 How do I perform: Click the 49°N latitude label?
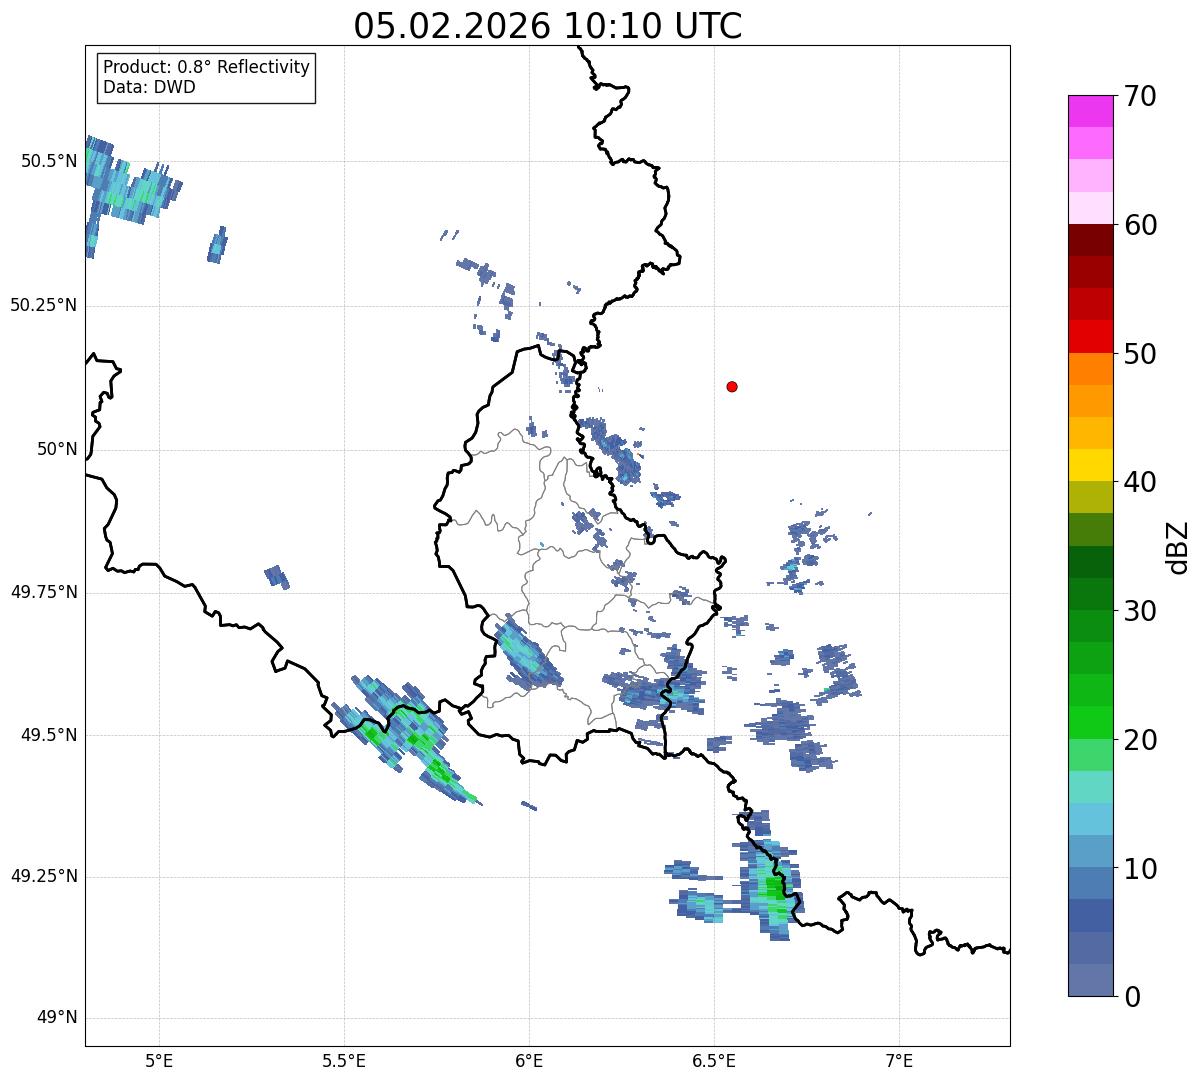click(x=57, y=1018)
